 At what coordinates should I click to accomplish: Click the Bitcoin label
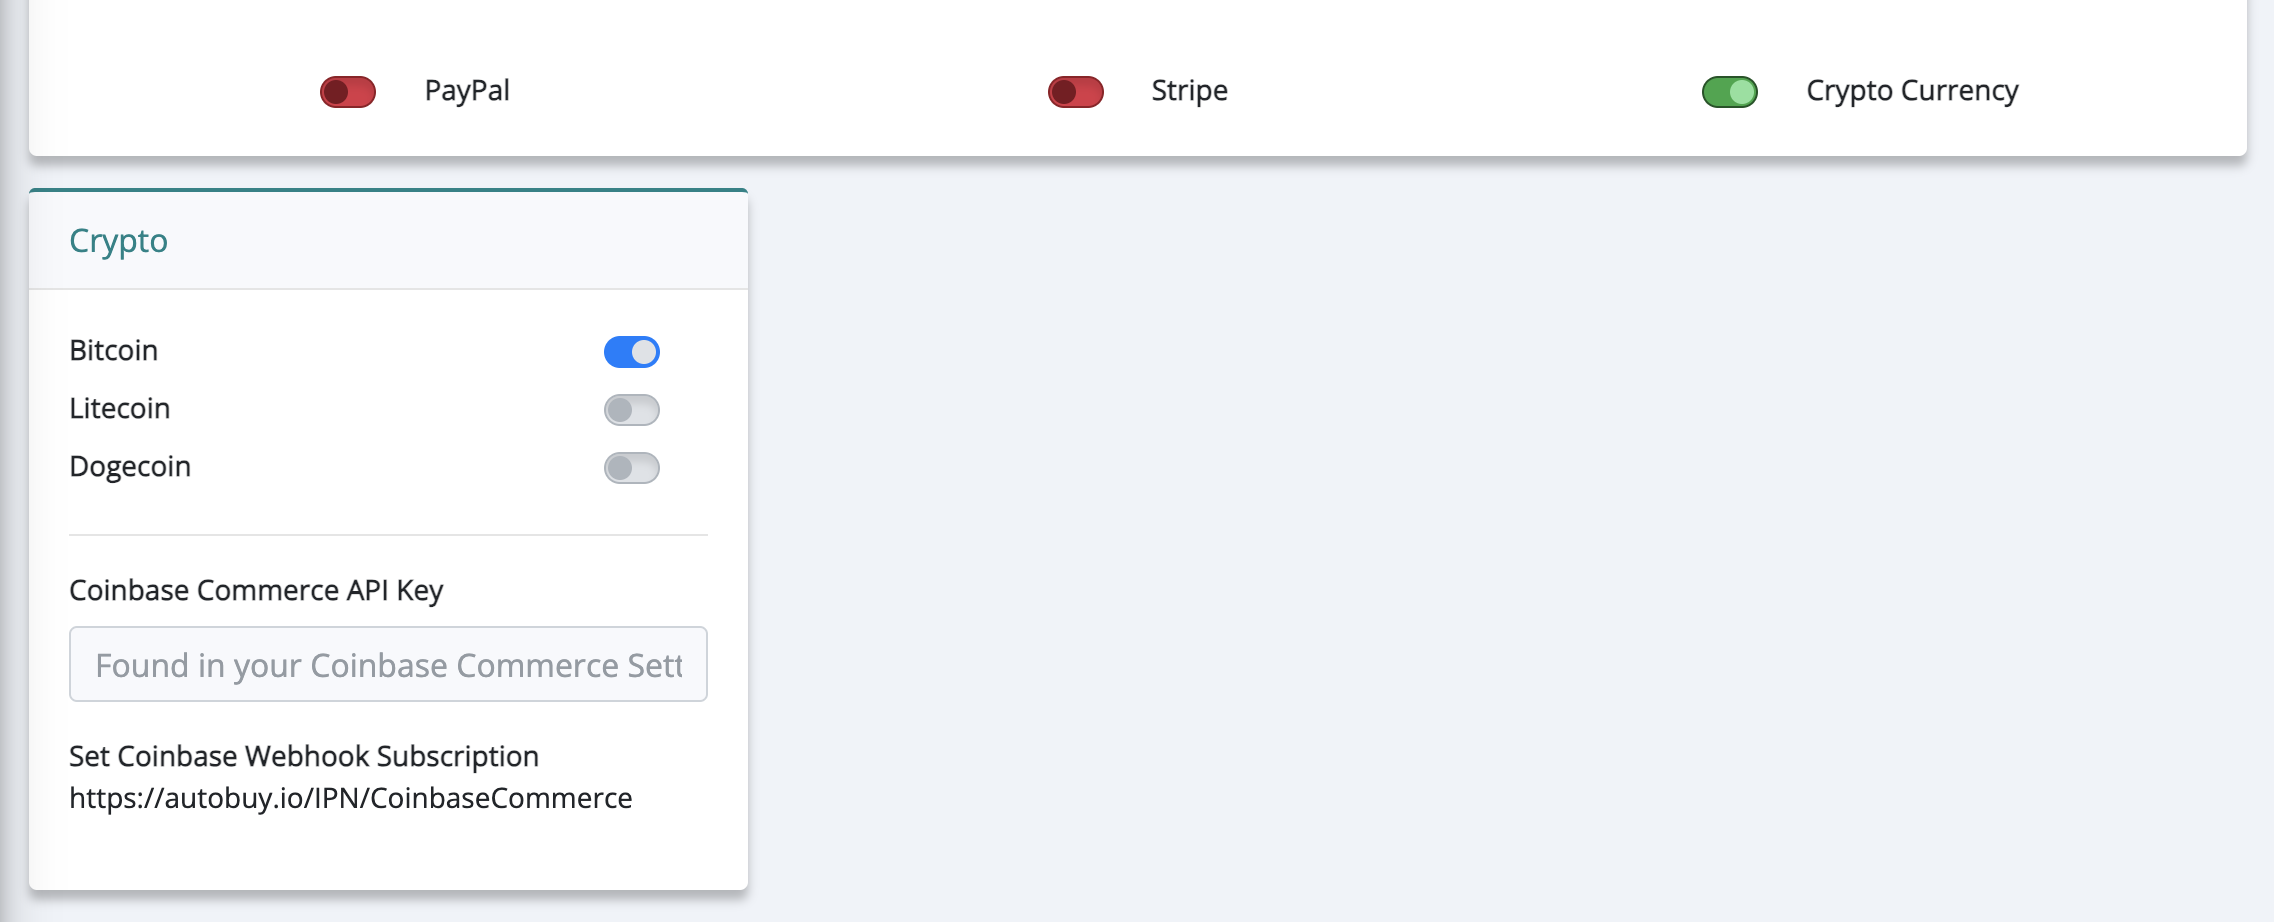point(114,350)
